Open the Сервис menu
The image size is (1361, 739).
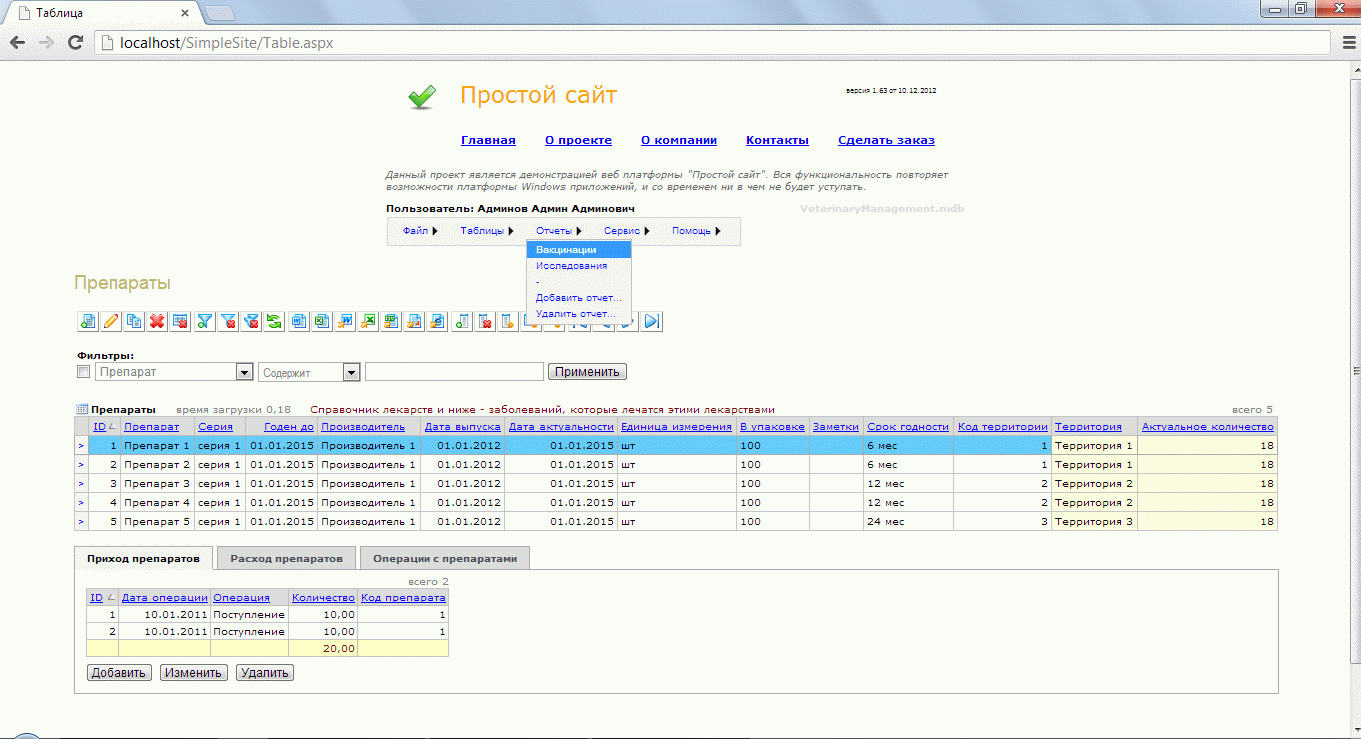point(627,231)
